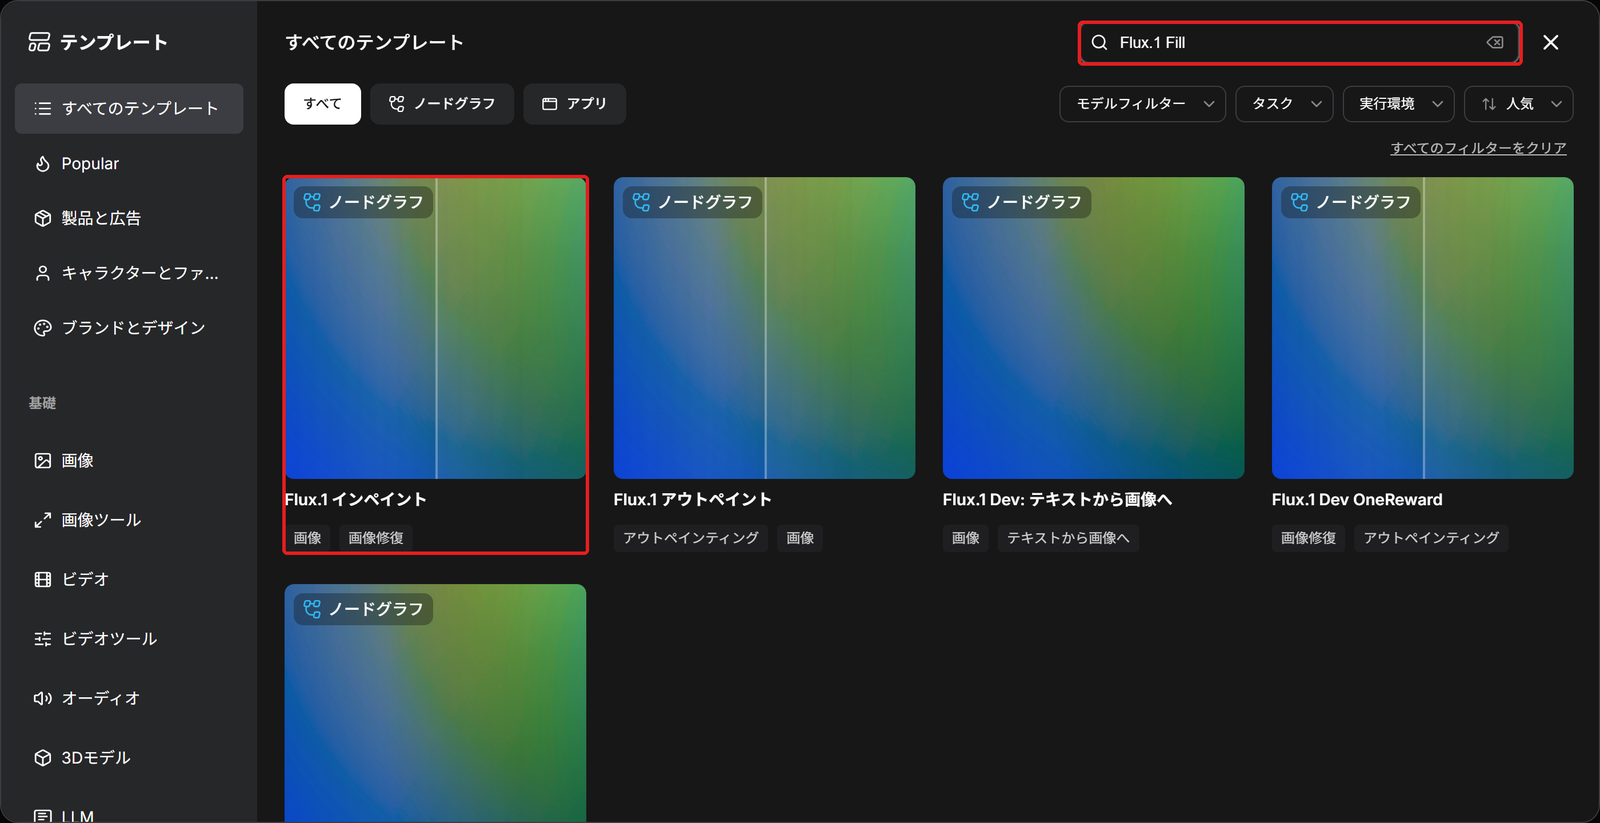
Task: Click すべてのフィルターをクリア link
Action: coord(1478,148)
